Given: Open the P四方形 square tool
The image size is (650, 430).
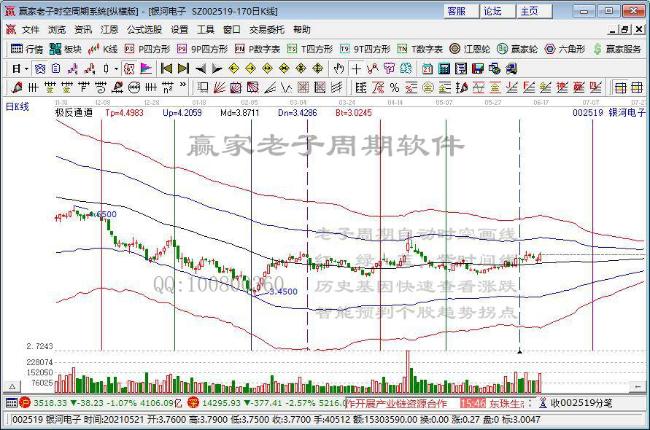Looking at the screenshot, I should 147,49.
